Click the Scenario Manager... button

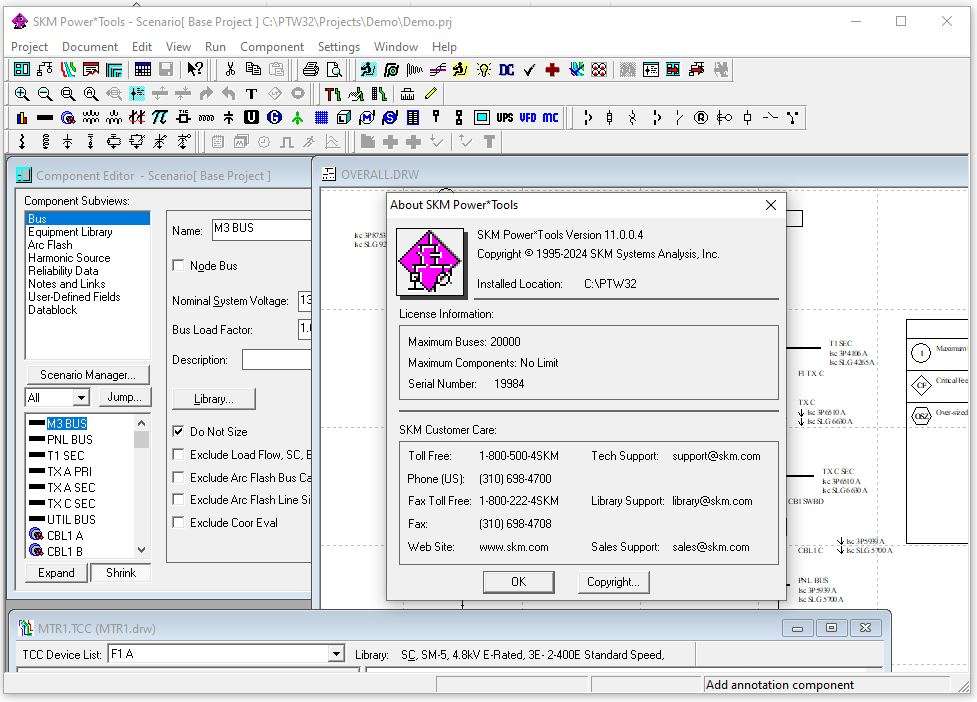88,374
